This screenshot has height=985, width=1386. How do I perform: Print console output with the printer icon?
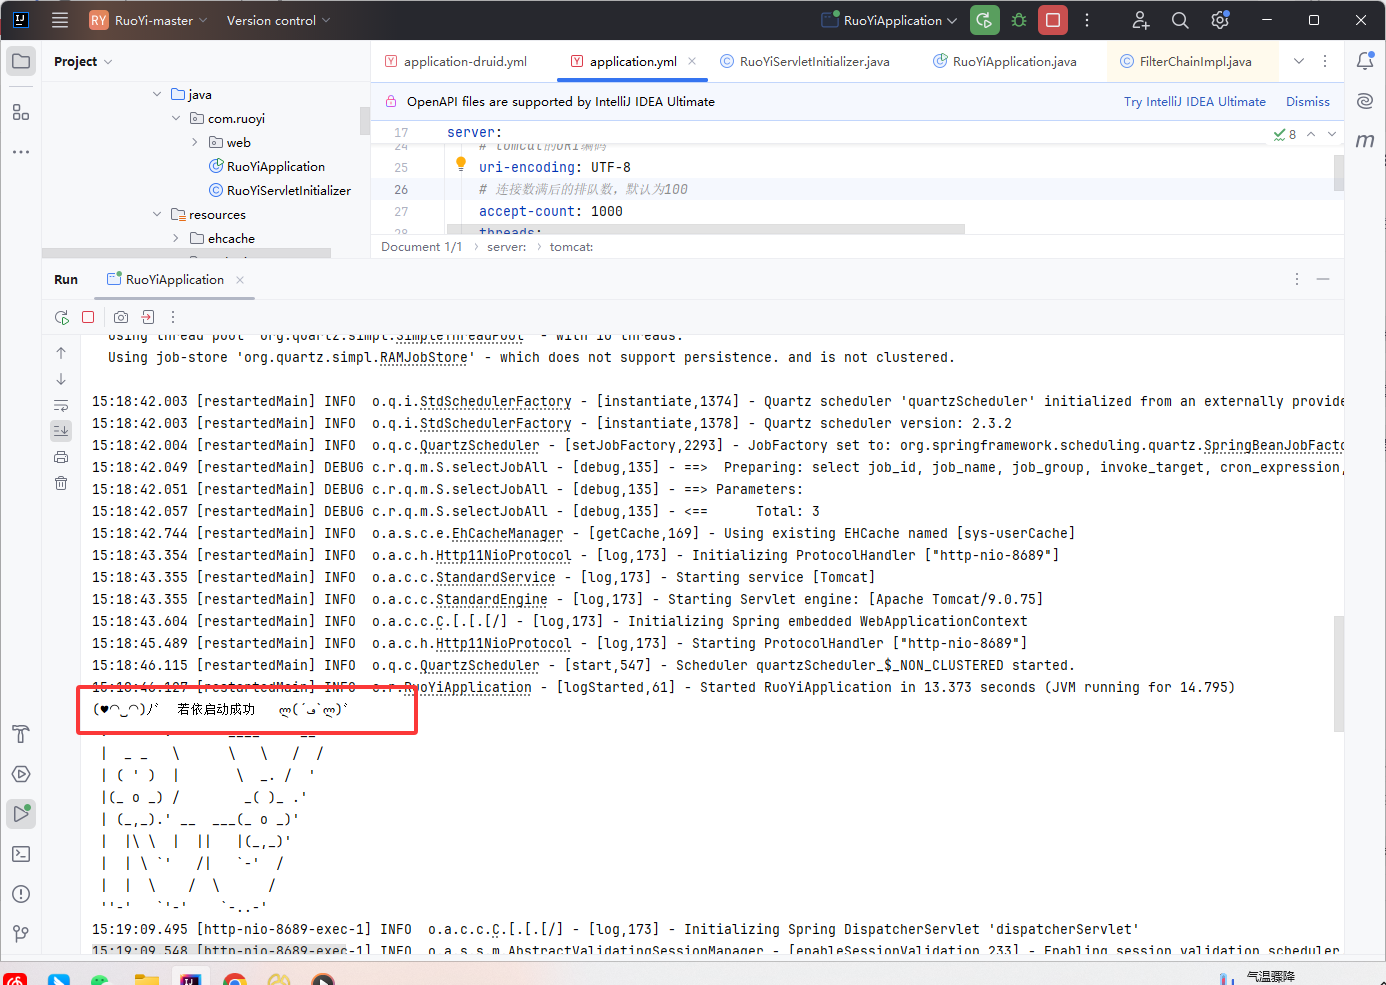coord(61,457)
